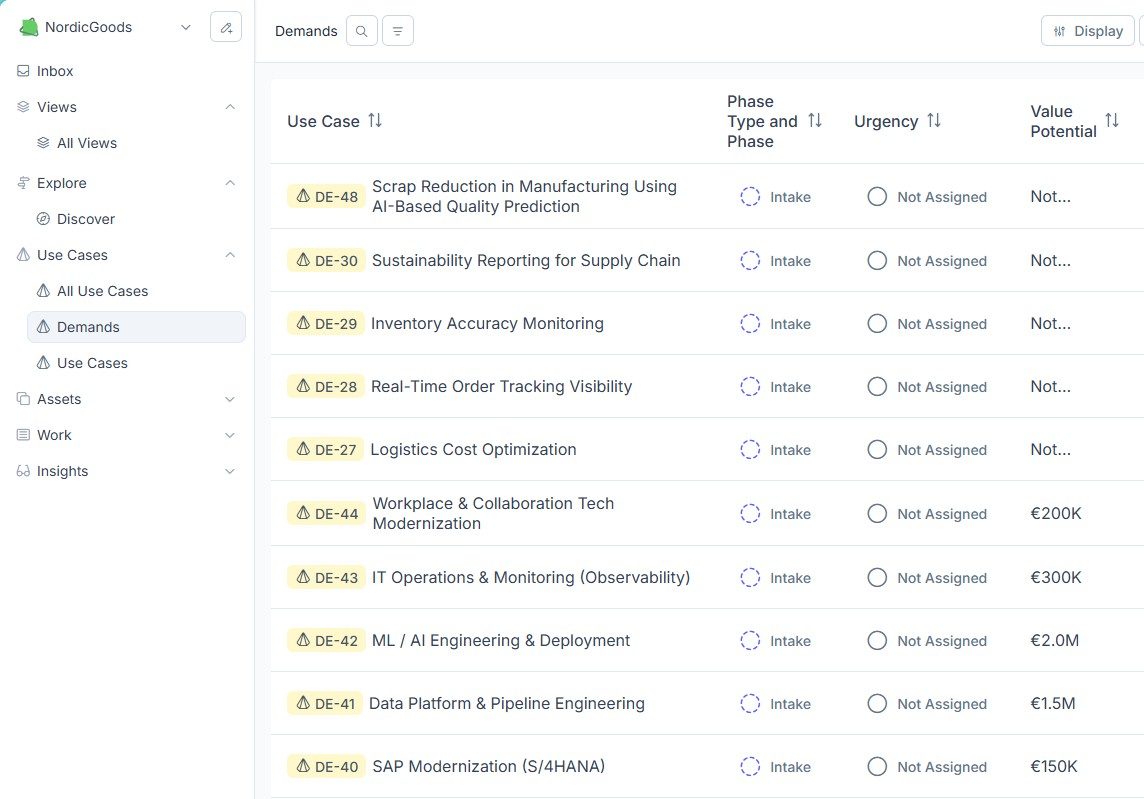The image size is (1144, 799).
Task: Click the search magnifier icon next to Demands
Action: point(362,31)
